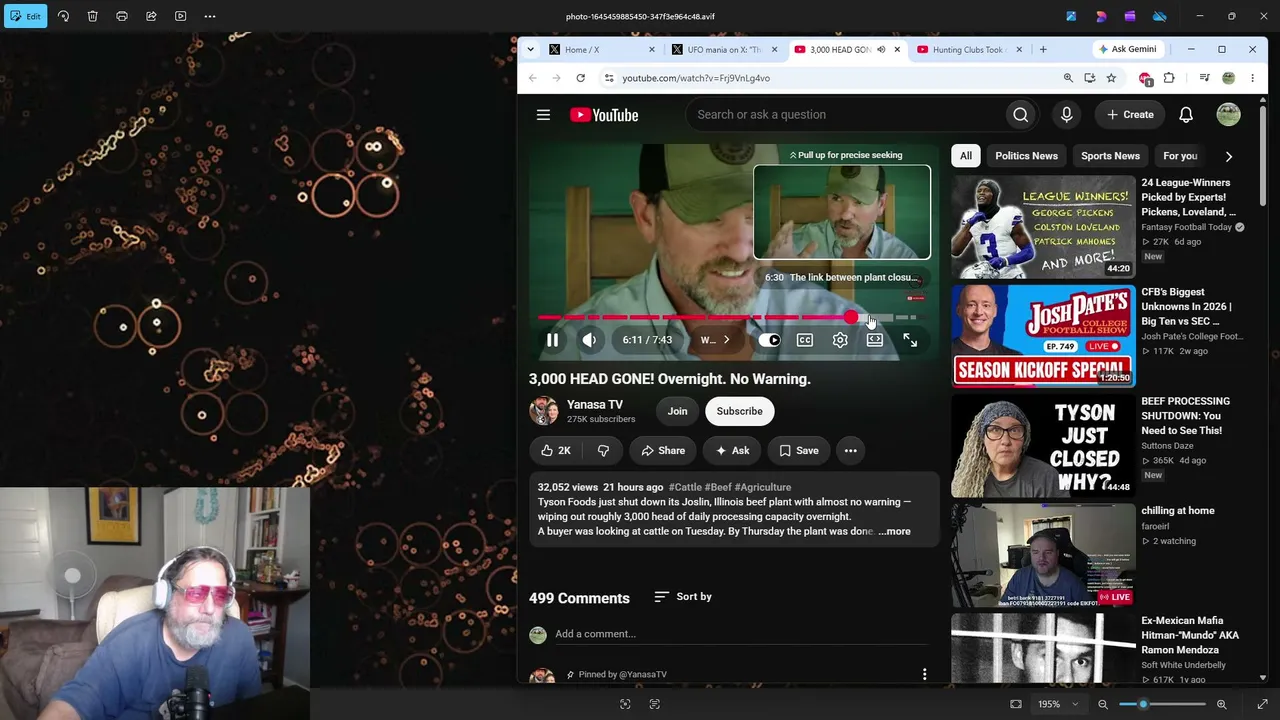Subscribe to Yanasa TV

tap(739, 411)
